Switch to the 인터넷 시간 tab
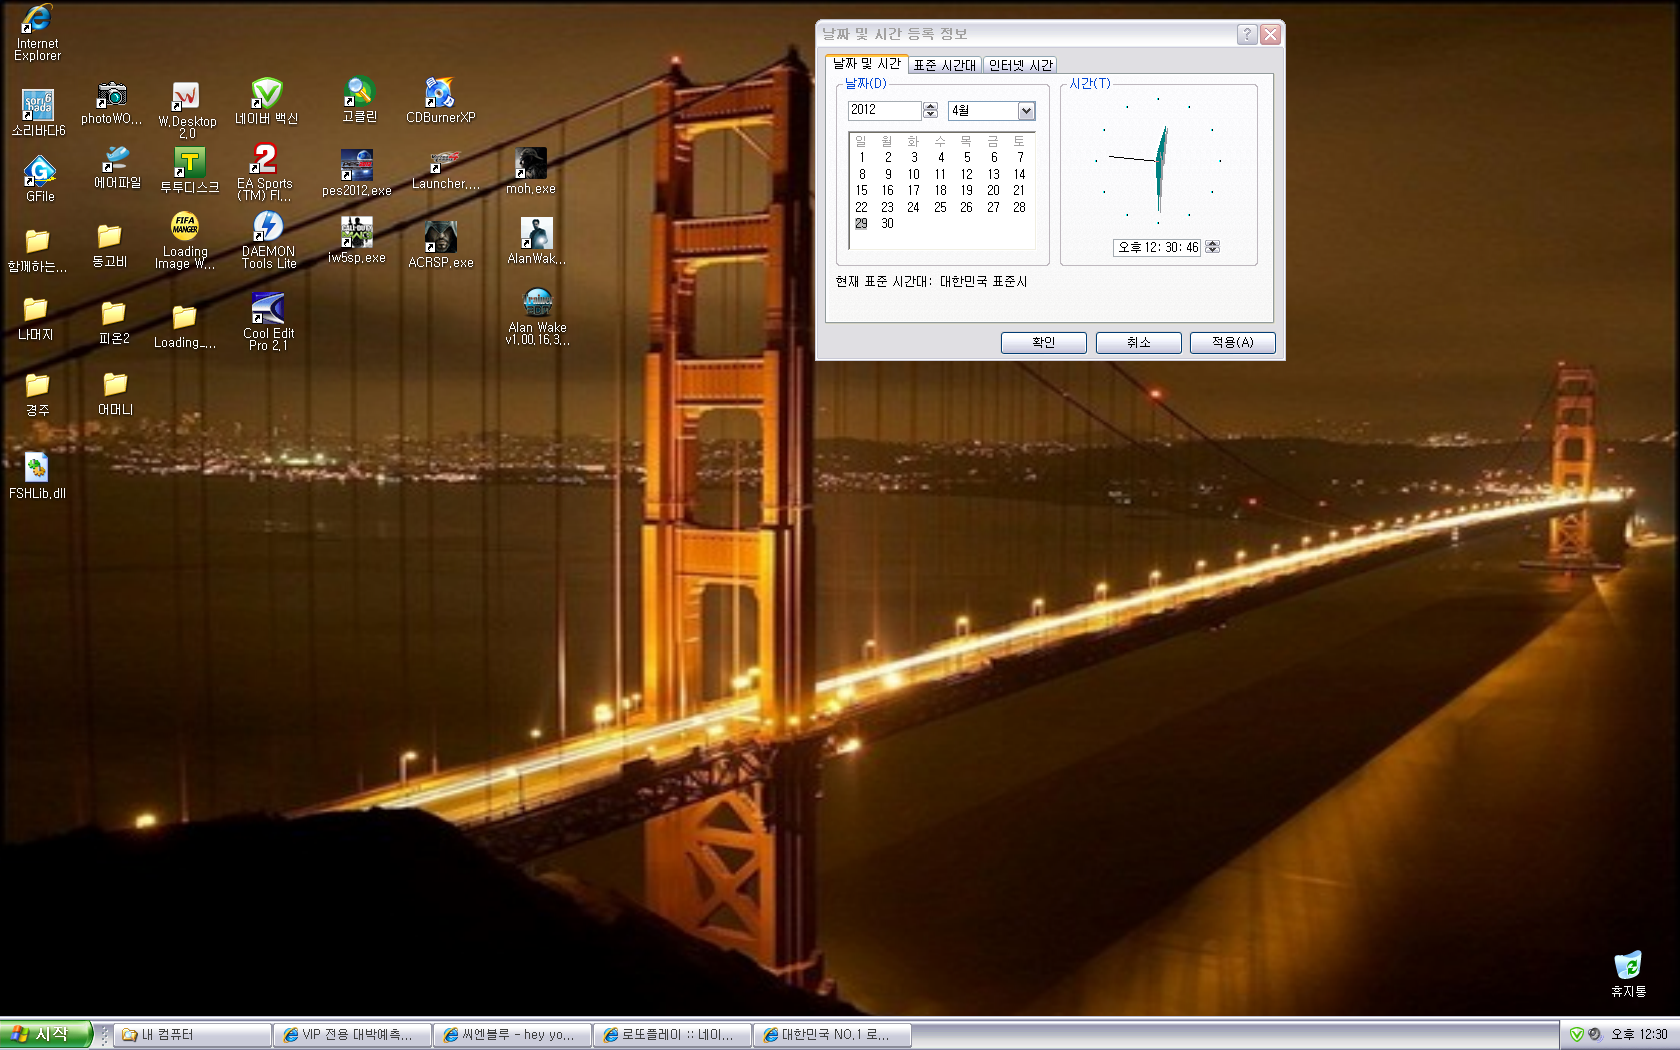The image size is (1680, 1050). click(x=1020, y=65)
